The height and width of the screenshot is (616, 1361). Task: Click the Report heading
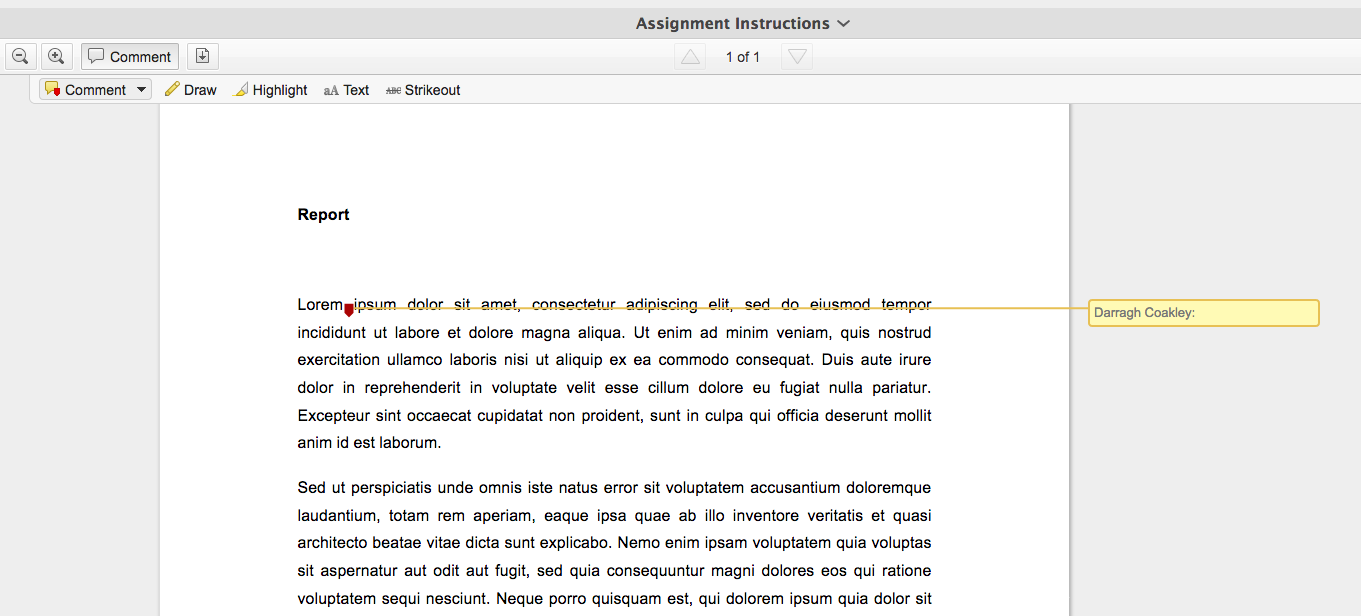tap(324, 215)
